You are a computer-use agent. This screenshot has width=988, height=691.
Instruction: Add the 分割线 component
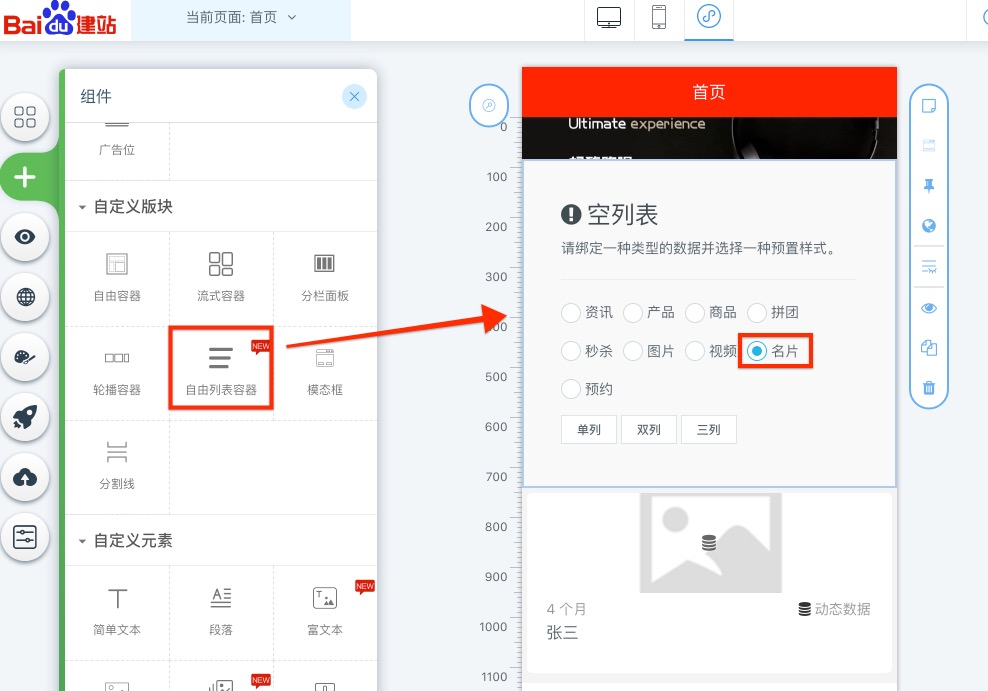[117, 467]
